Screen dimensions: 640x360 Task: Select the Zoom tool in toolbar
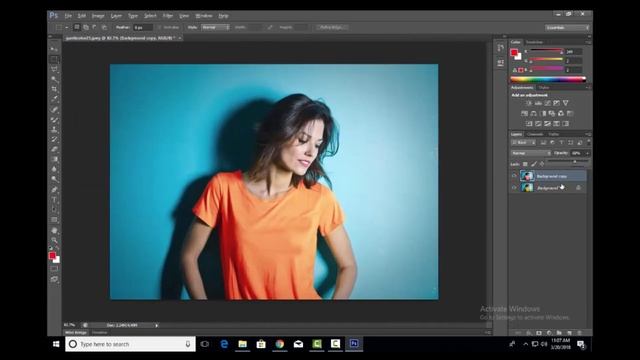coord(54,240)
